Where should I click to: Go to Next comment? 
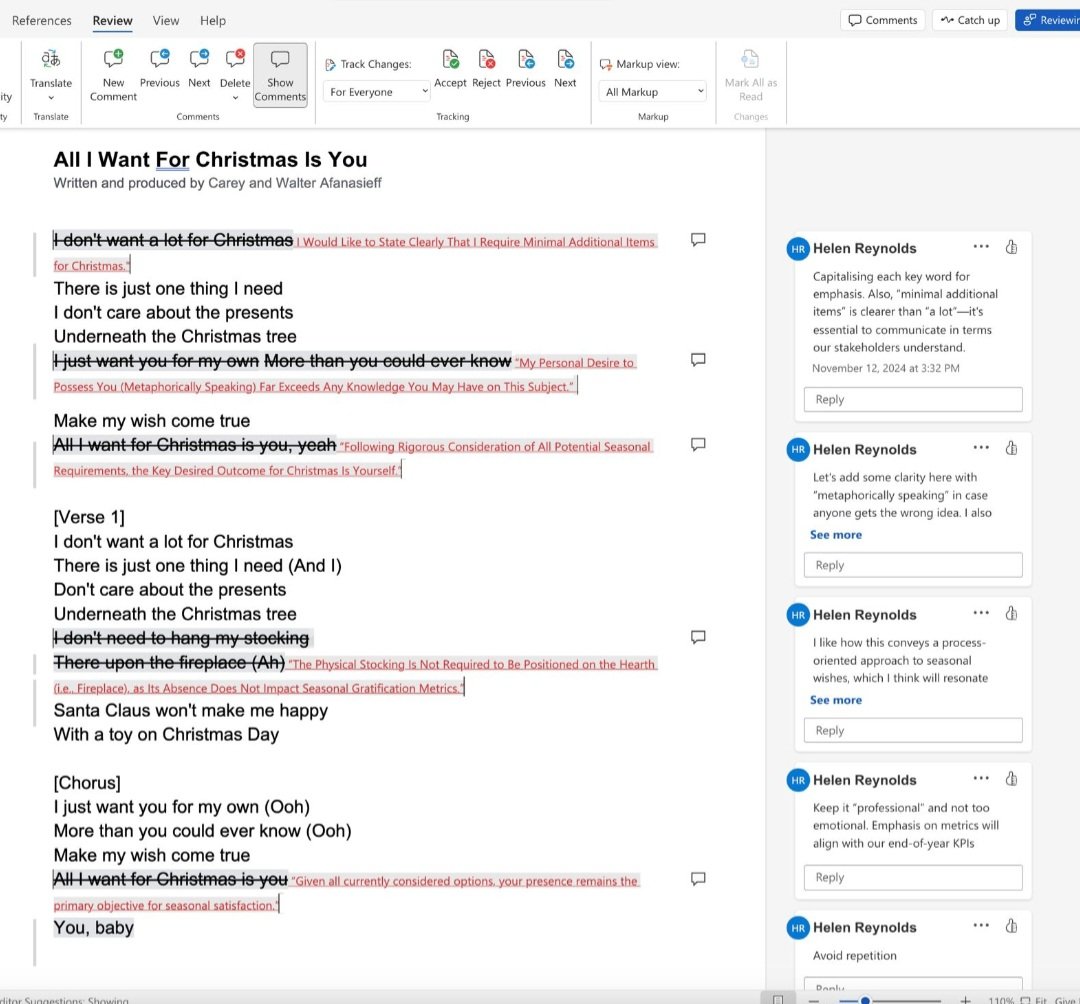point(199,68)
